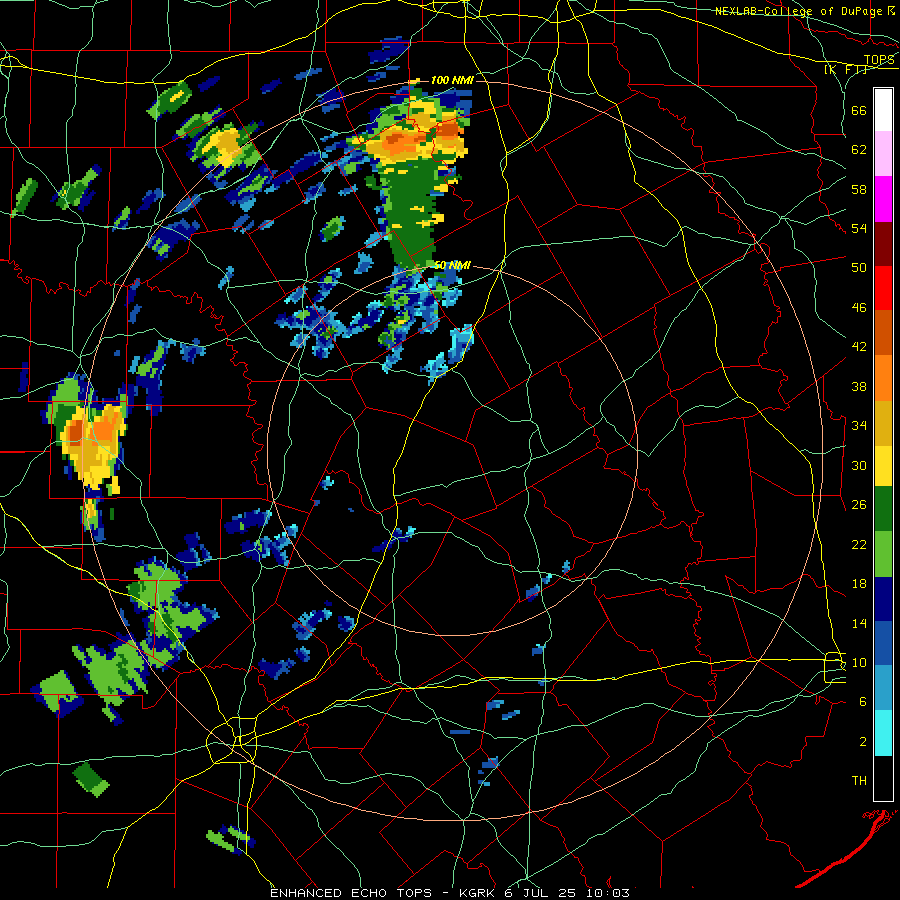
Task: Click legend value 6
Action: (x=863, y=702)
